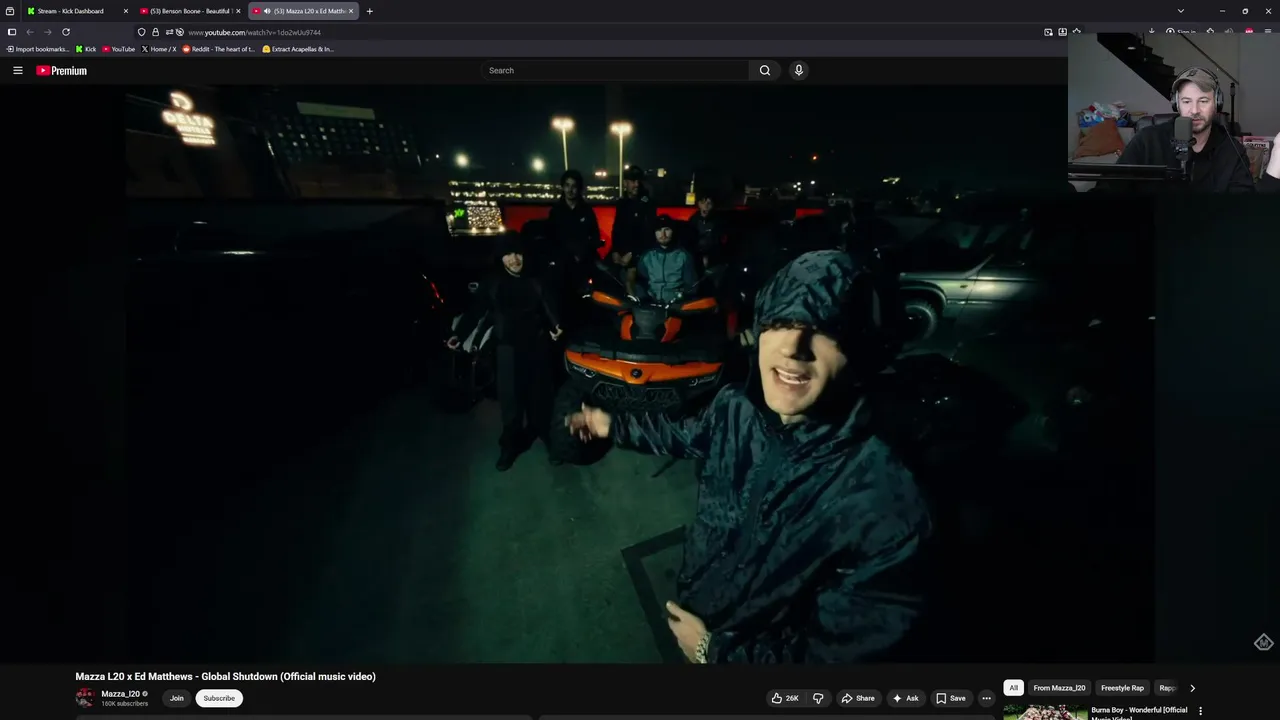Open options menu for Burna Boy video
The height and width of the screenshot is (720, 1280).
(1200, 711)
